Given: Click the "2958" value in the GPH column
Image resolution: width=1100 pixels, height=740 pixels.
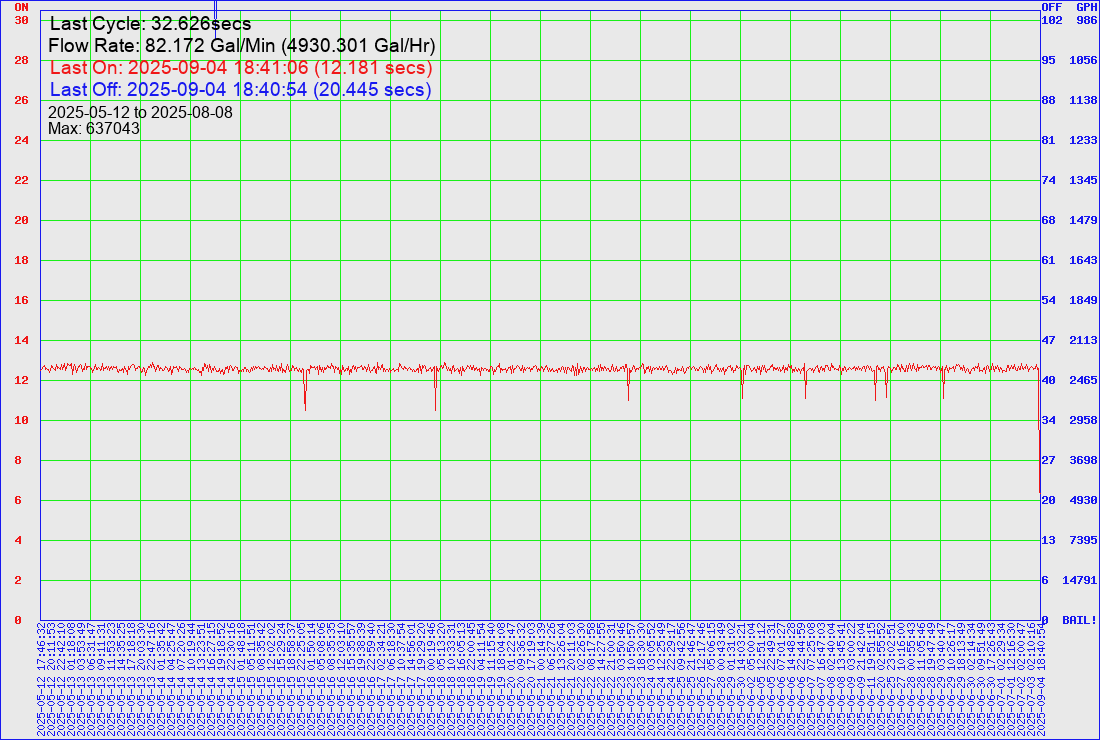Looking at the screenshot, I should (1083, 420).
